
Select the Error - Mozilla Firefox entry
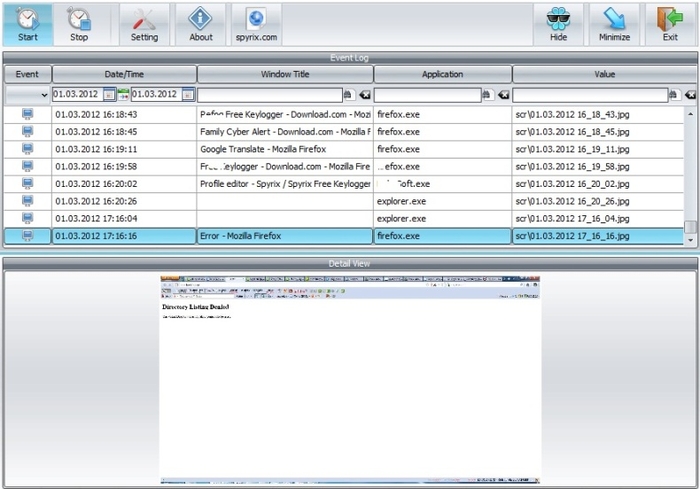(x=285, y=236)
